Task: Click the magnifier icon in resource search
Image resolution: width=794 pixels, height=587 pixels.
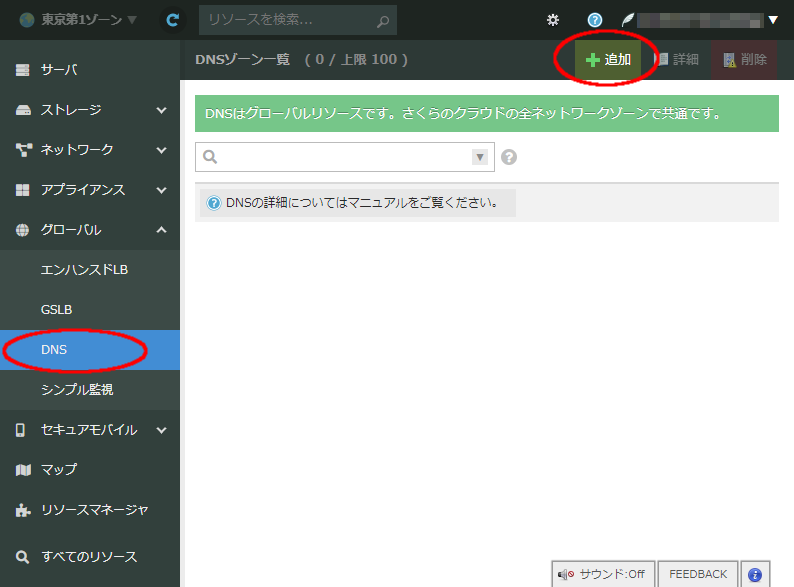Action: click(x=382, y=20)
